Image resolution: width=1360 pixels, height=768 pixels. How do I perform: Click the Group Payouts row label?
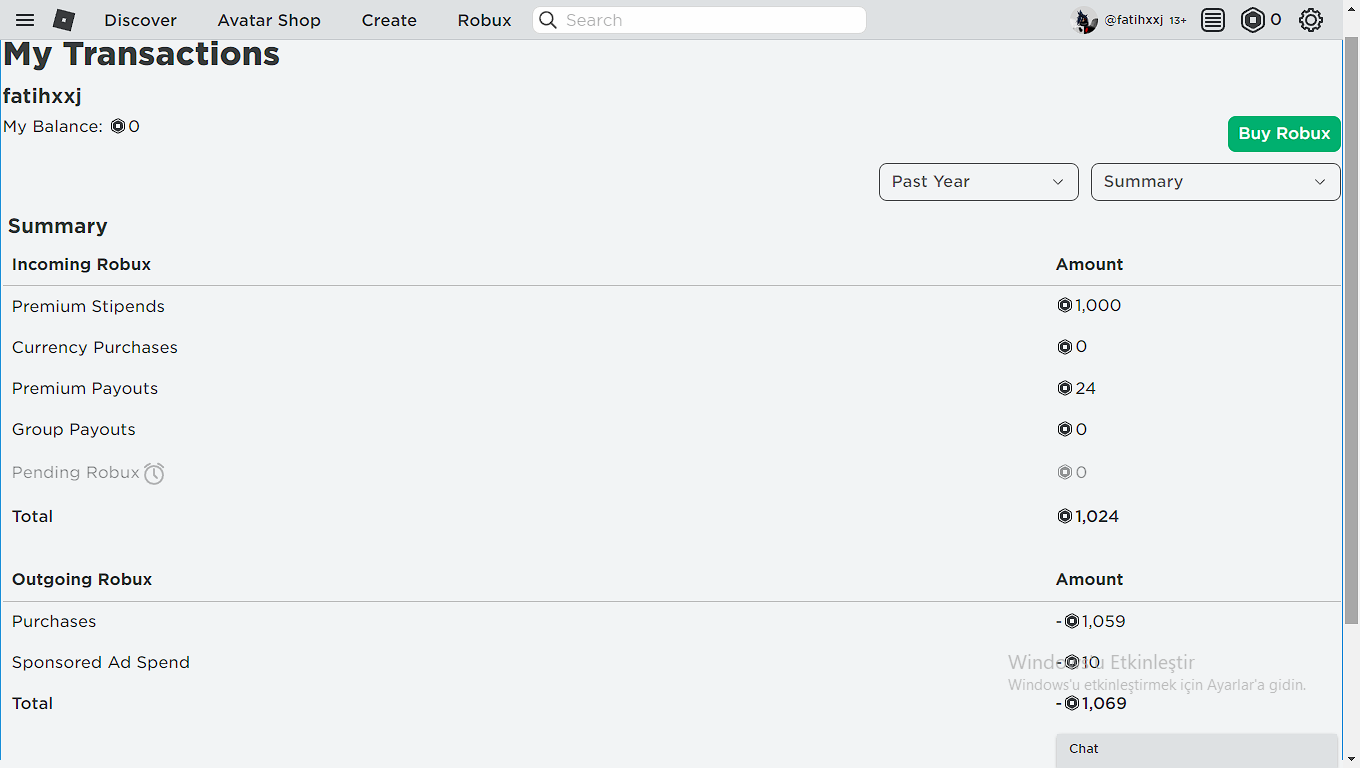(x=74, y=429)
